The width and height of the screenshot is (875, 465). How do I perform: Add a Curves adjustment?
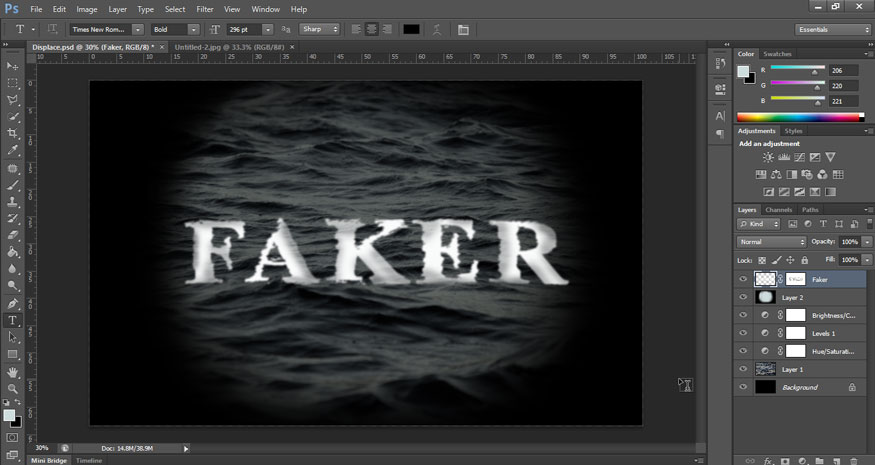click(799, 157)
